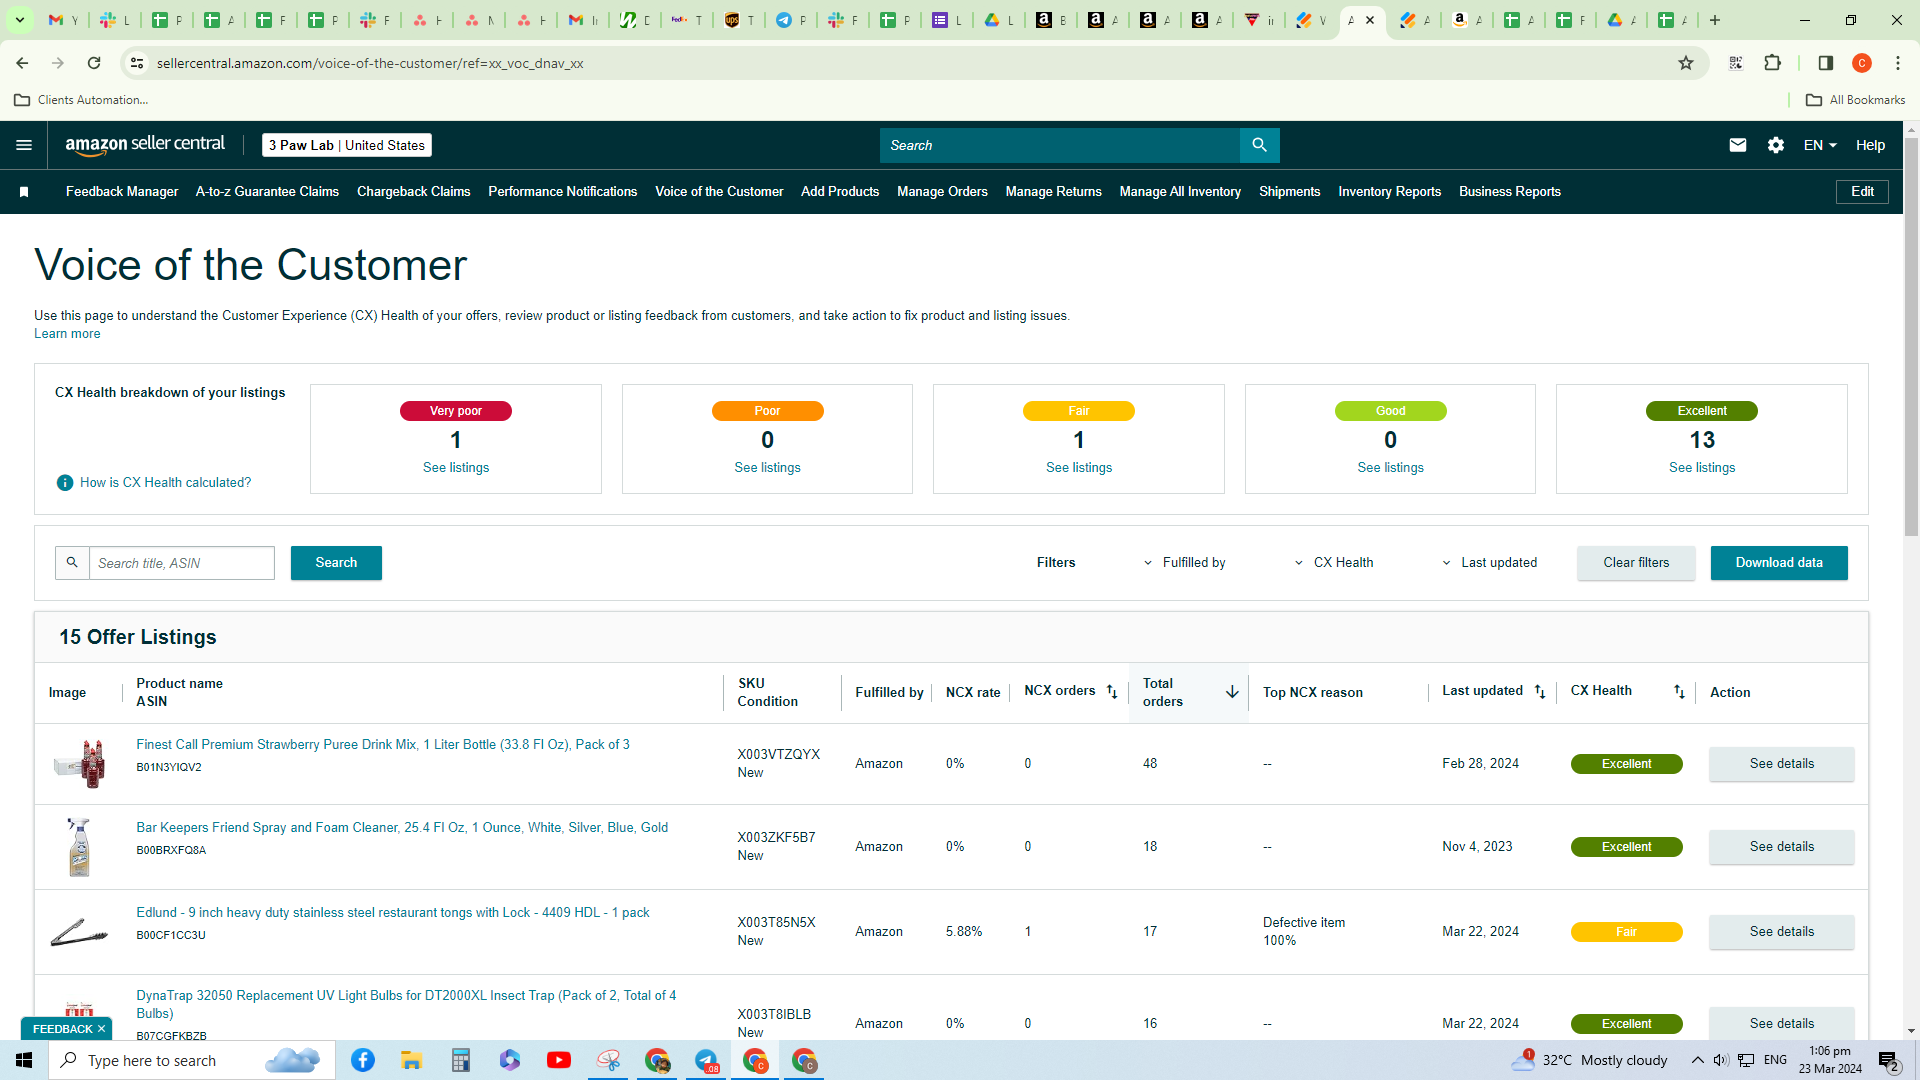Expand the Last updated filter dropdown

click(1489, 563)
